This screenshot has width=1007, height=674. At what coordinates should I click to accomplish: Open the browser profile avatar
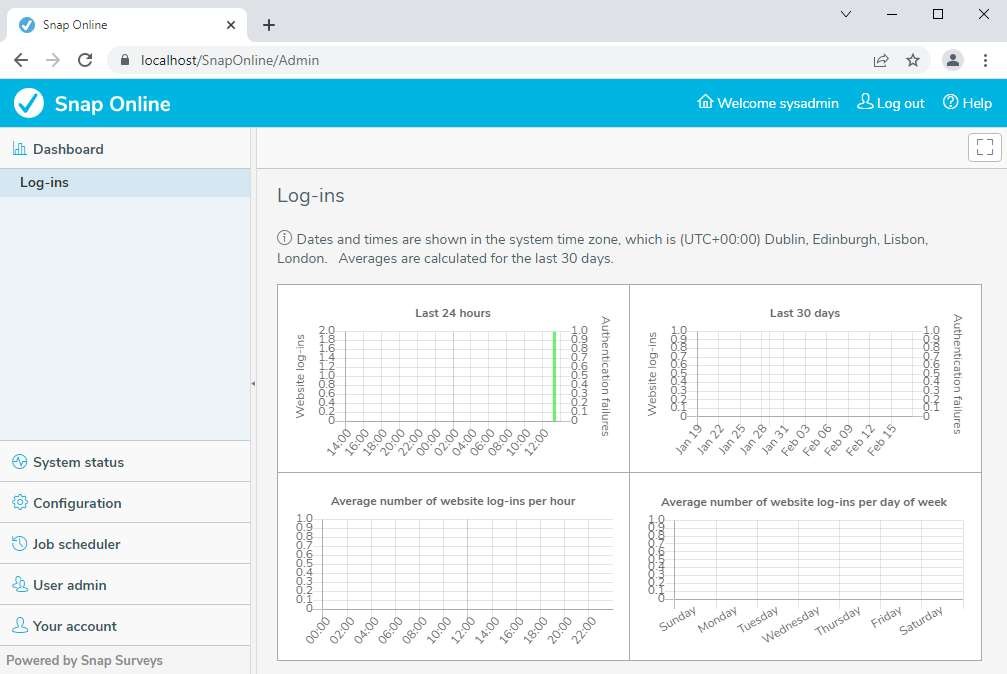point(952,60)
